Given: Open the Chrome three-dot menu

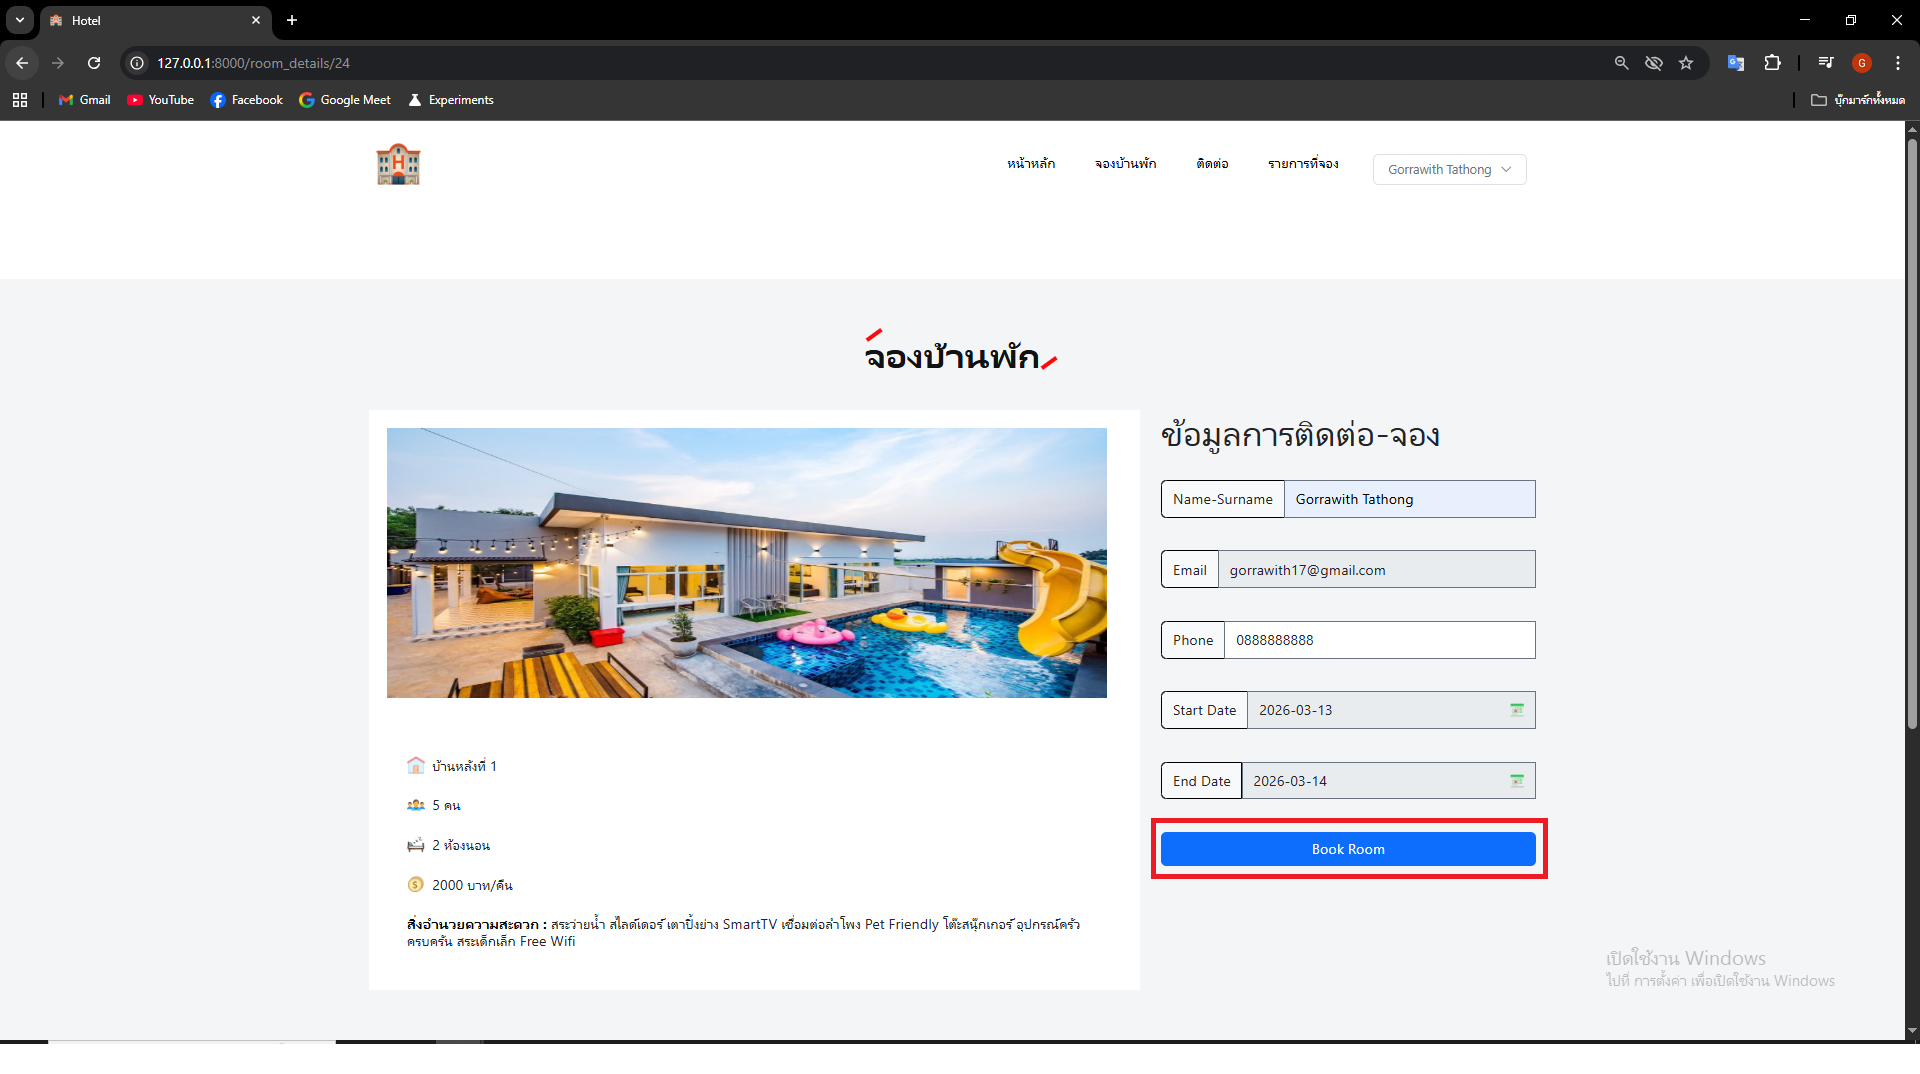Looking at the screenshot, I should (x=1898, y=63).
